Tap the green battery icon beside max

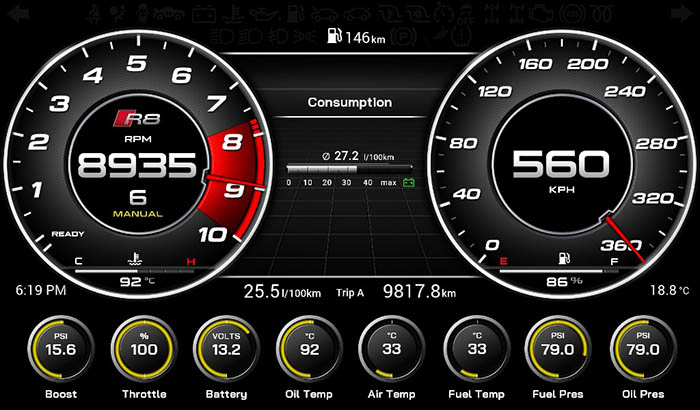[408, 182]
